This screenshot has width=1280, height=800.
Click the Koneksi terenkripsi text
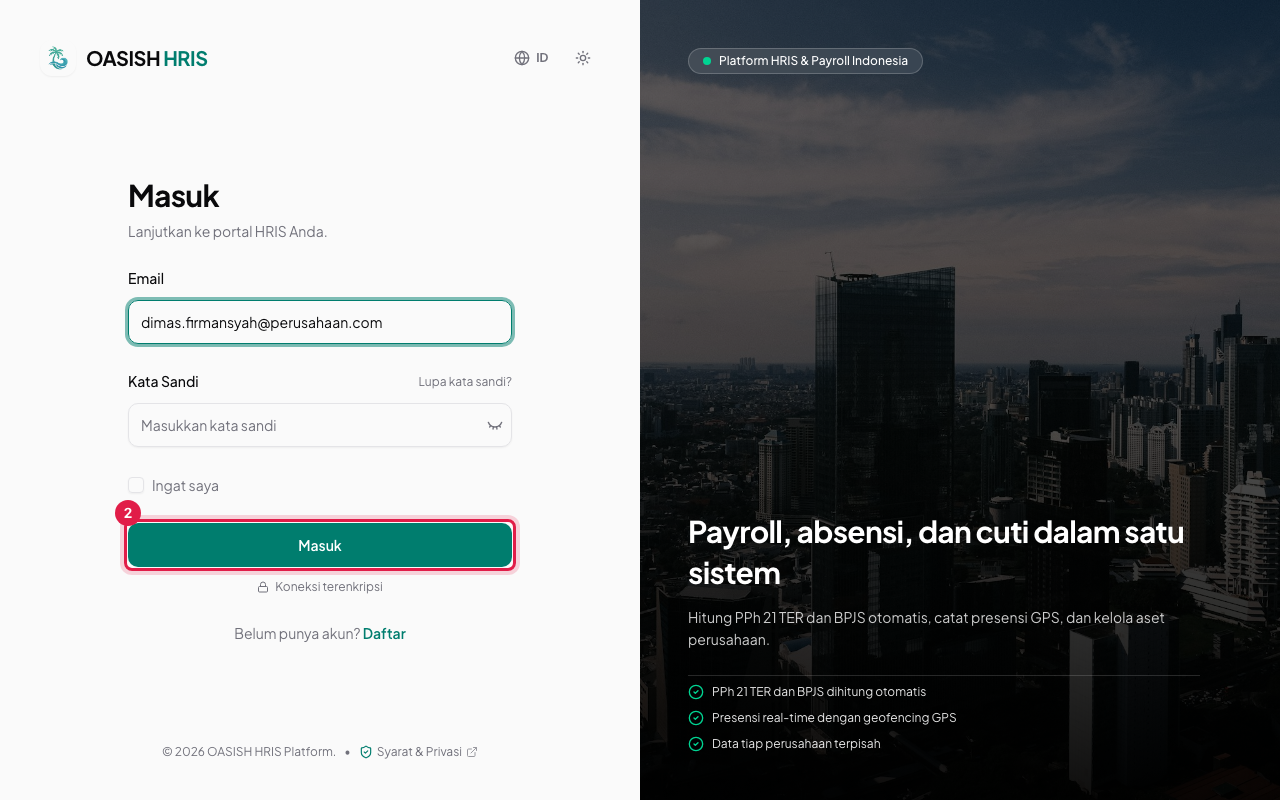(329, 587)
